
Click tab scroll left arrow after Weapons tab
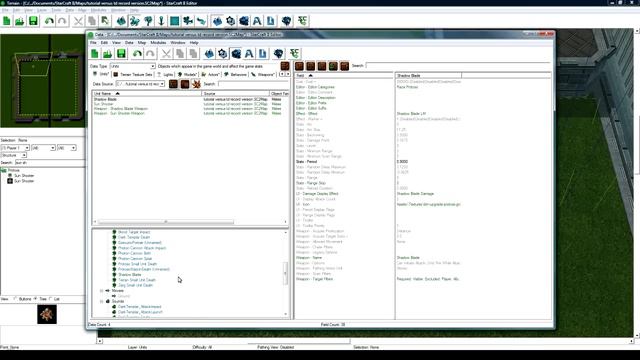[x=282, y=74]
